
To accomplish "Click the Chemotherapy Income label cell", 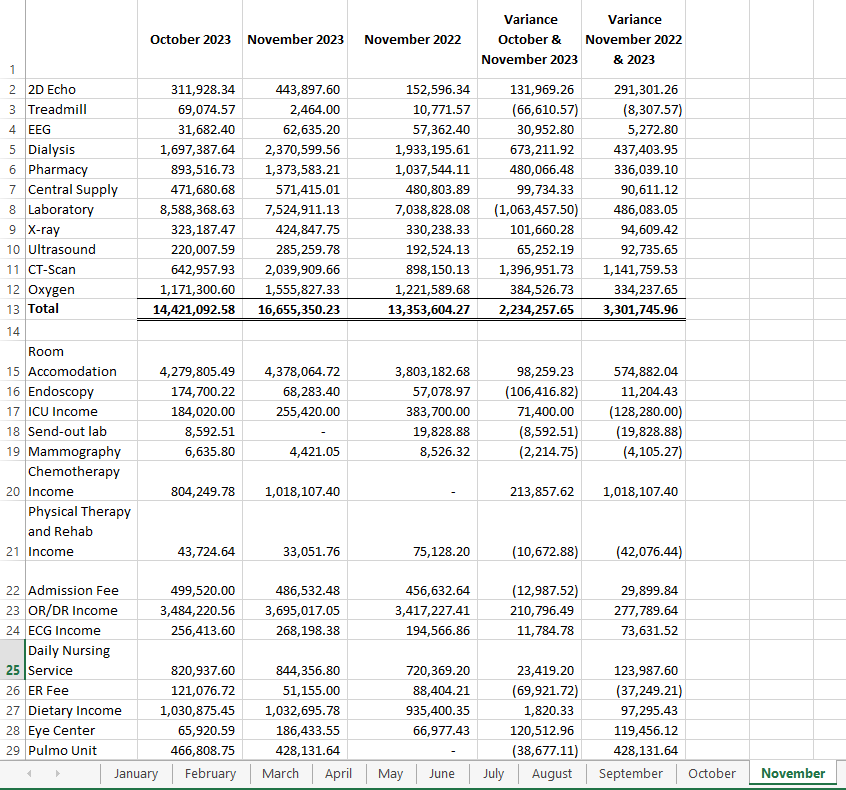I will (x=81, y=481).
